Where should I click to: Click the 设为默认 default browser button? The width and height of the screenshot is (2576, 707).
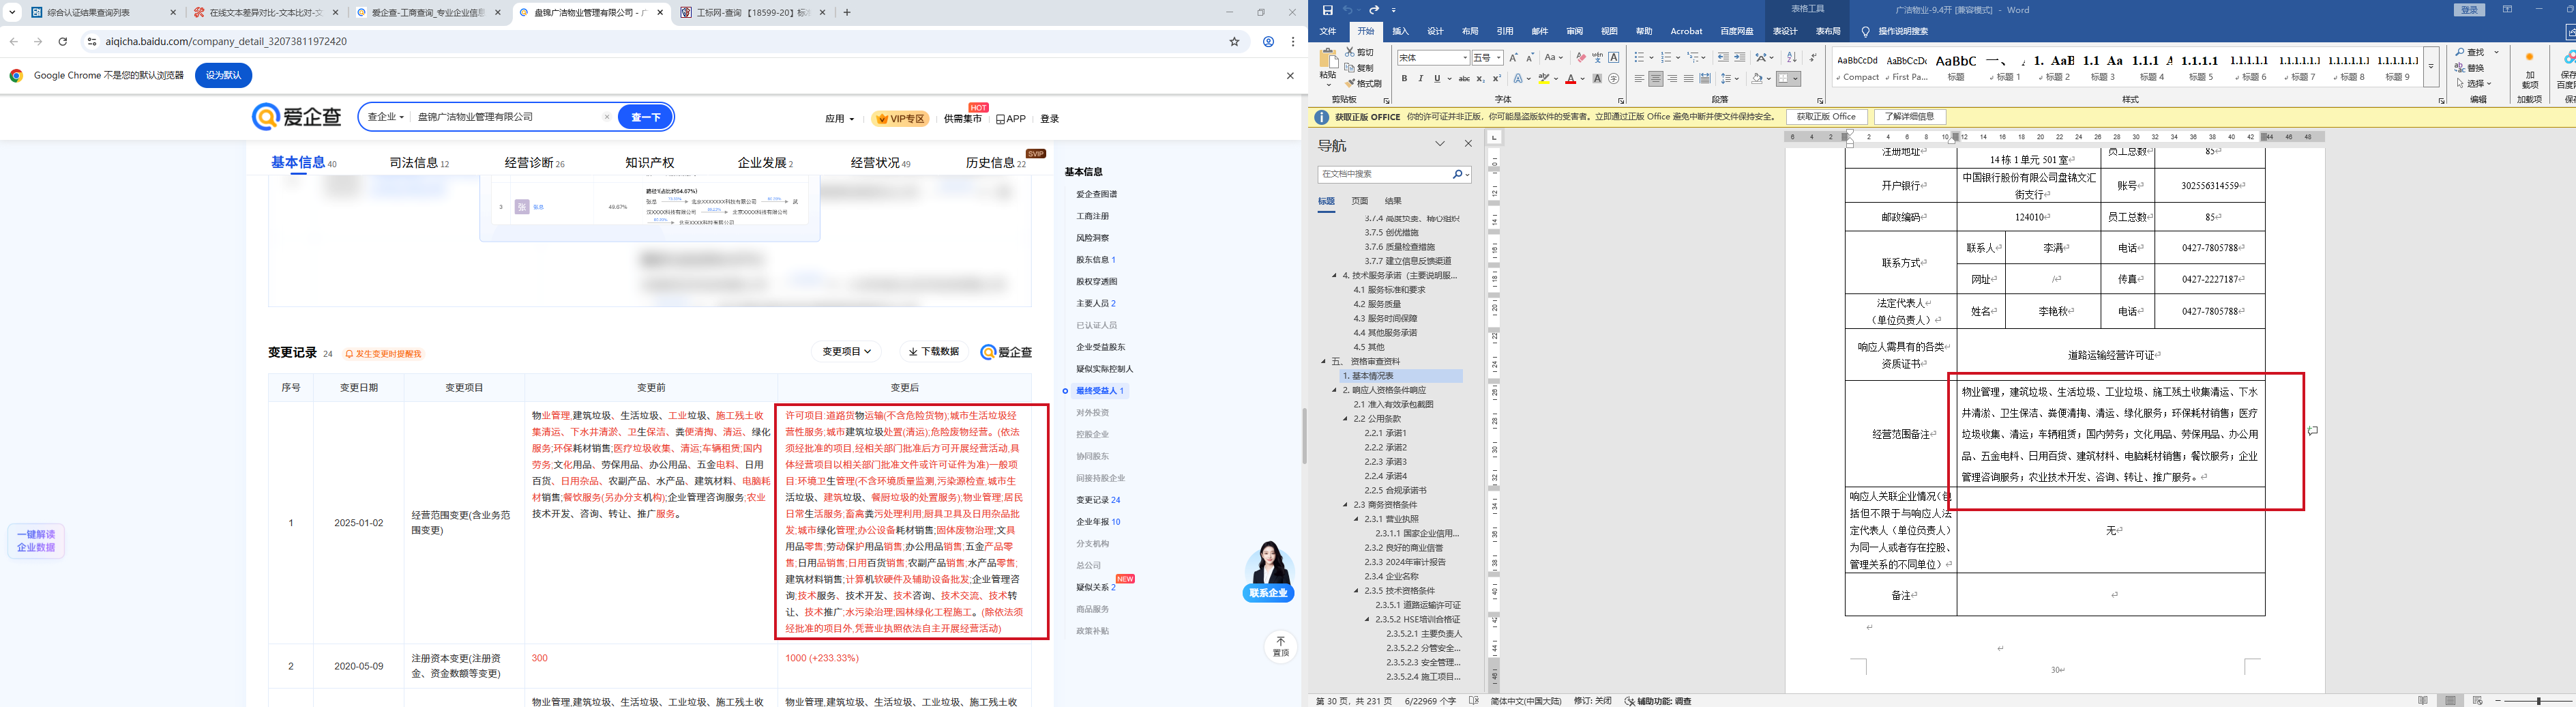coord(223,75)
